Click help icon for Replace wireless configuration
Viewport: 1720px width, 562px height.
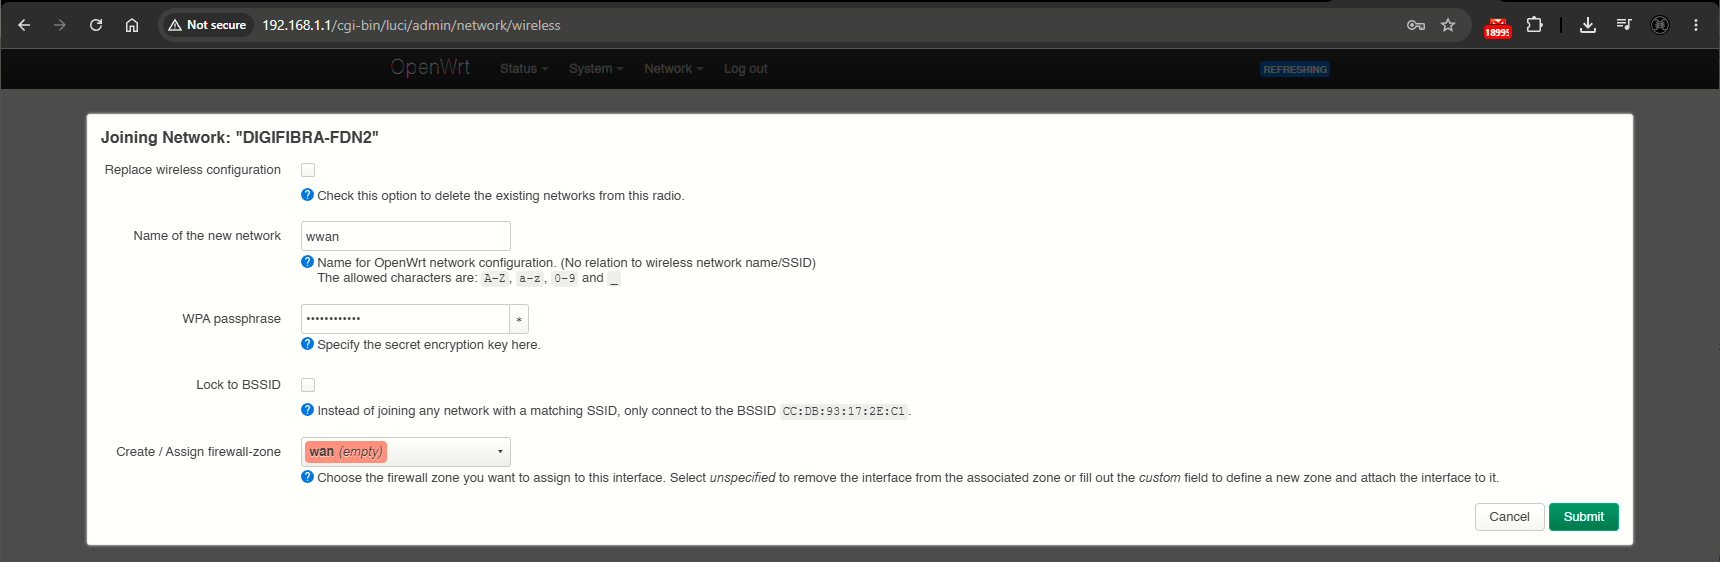click(307, 195)
